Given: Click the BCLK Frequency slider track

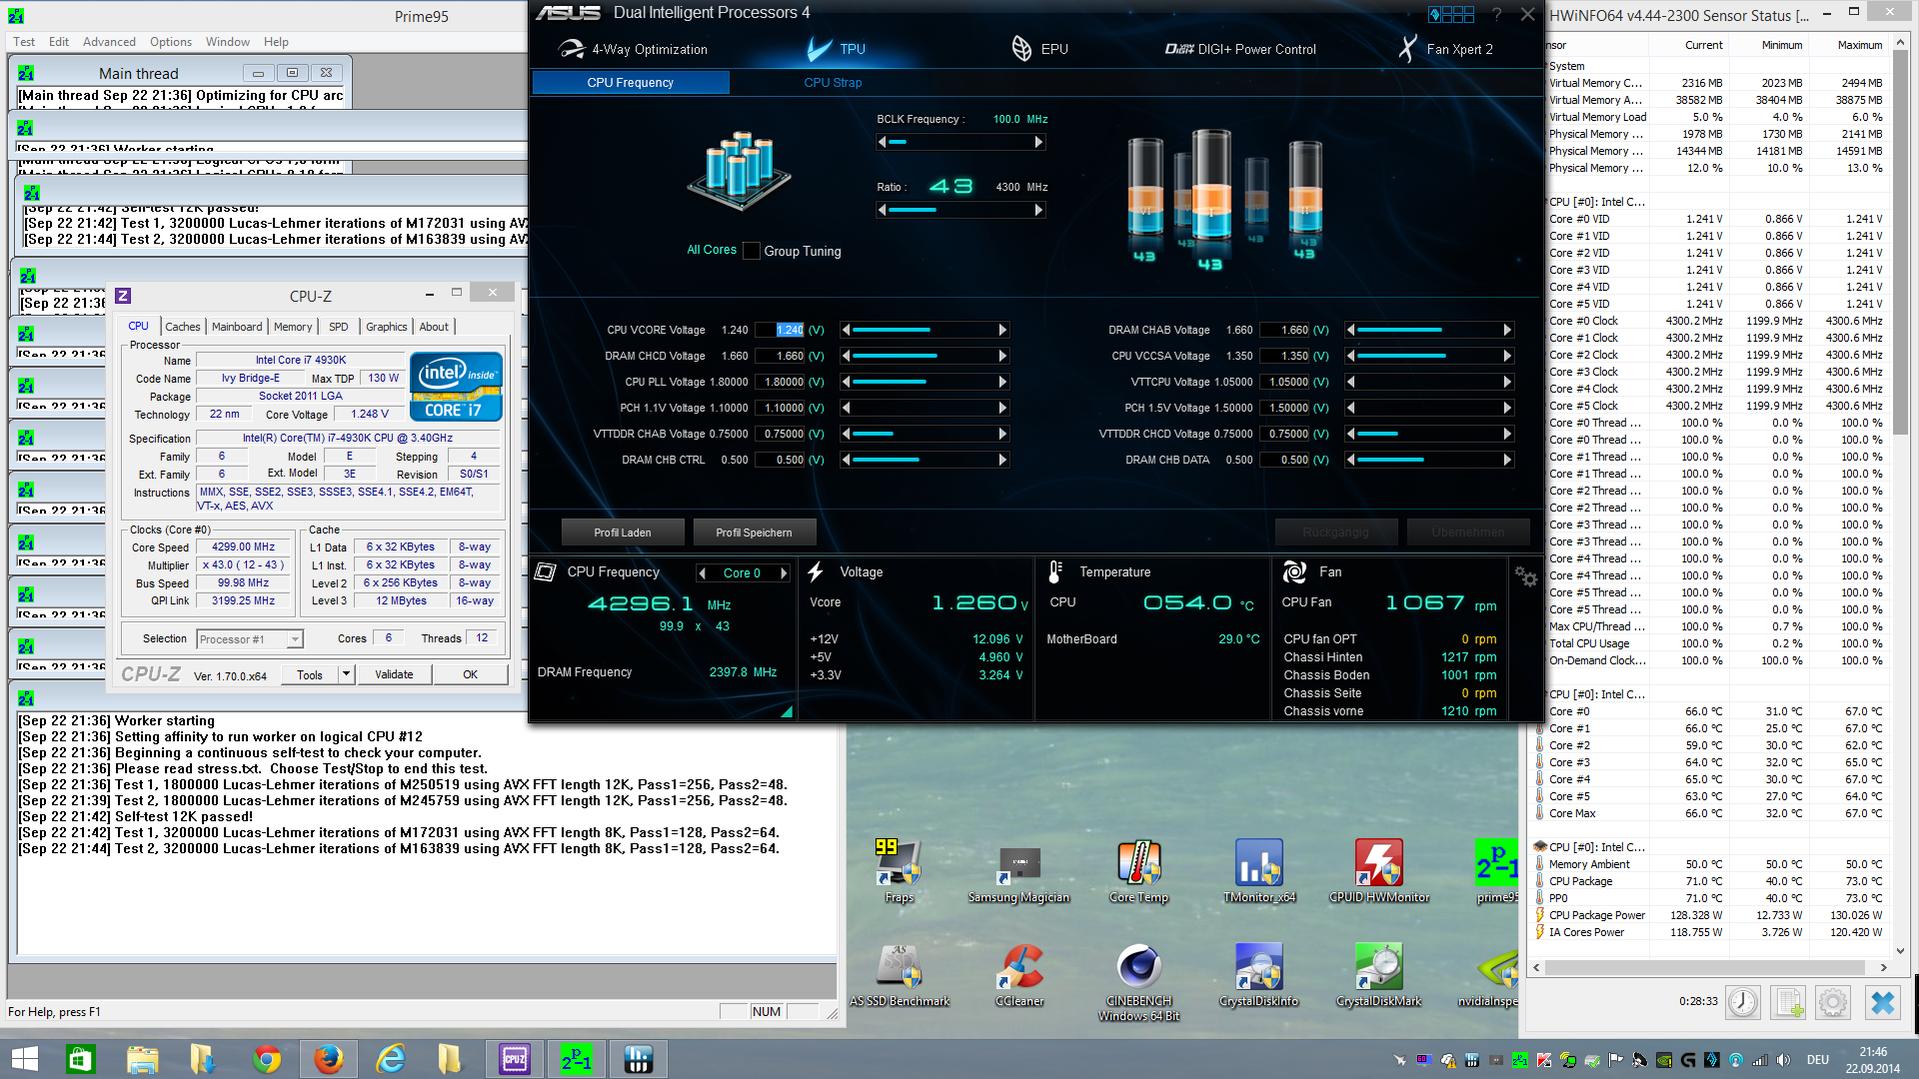Looking at the screenshot, I should tap(960, 142).
